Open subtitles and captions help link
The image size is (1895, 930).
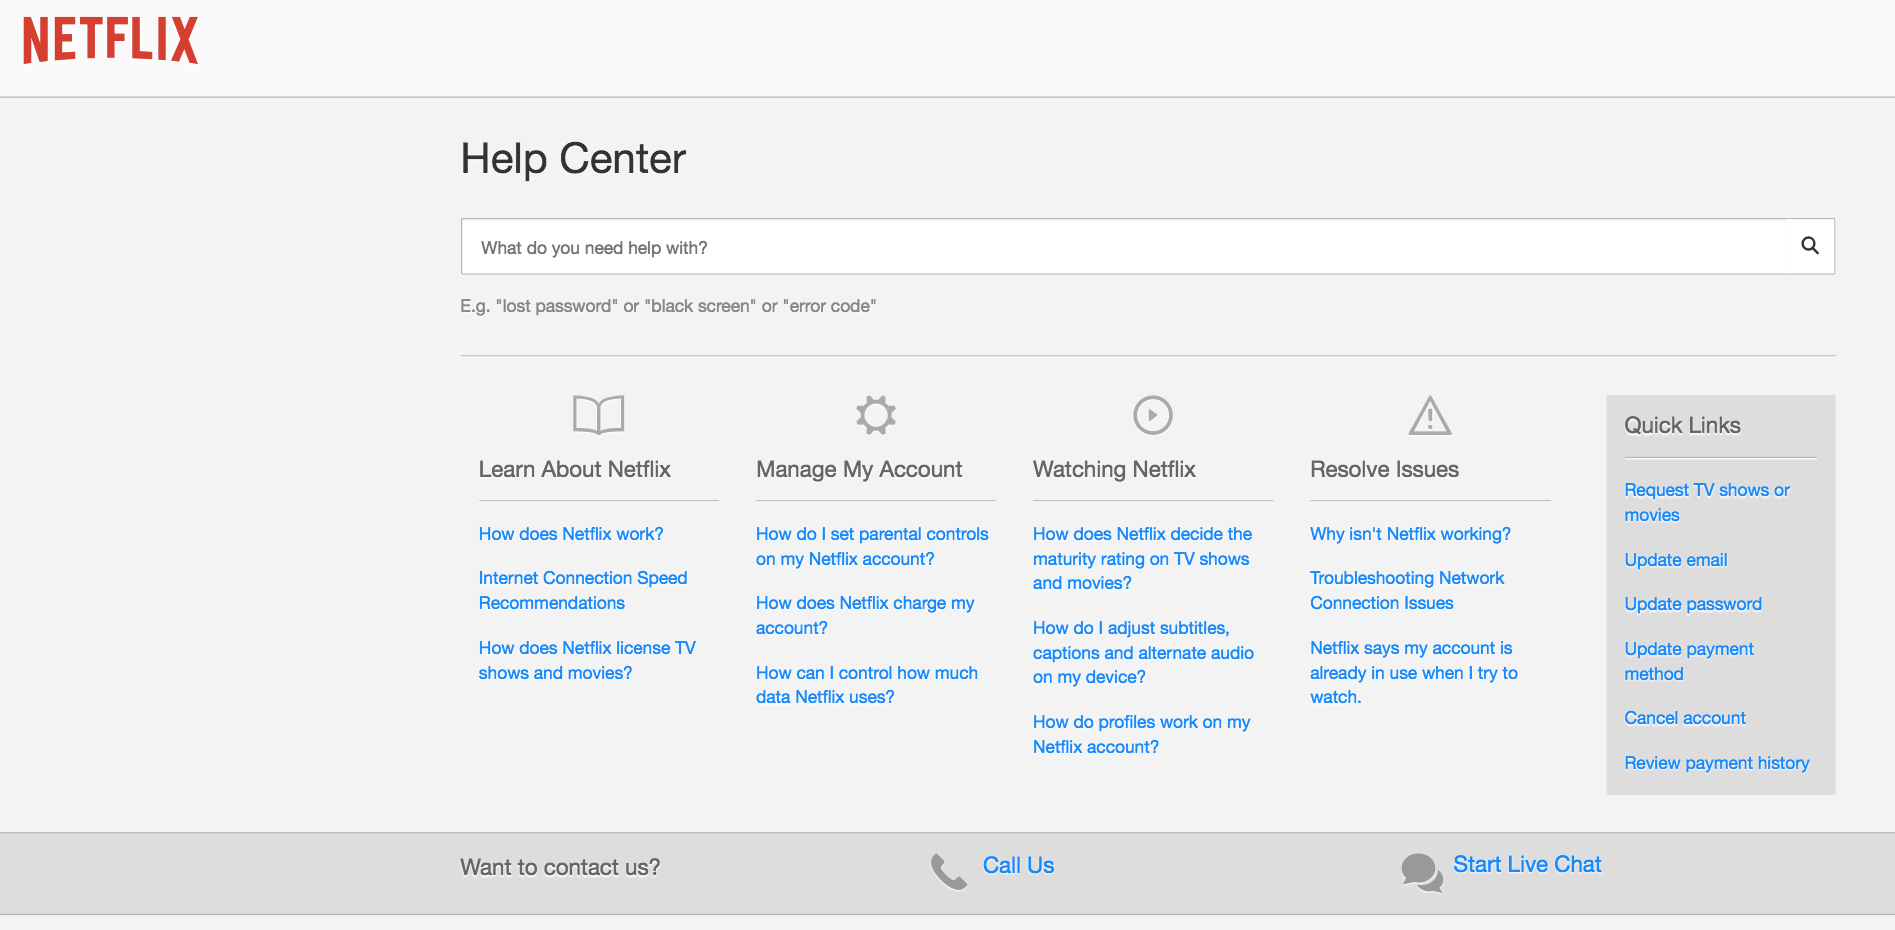pyautogui.click(x=1143, y=652)
